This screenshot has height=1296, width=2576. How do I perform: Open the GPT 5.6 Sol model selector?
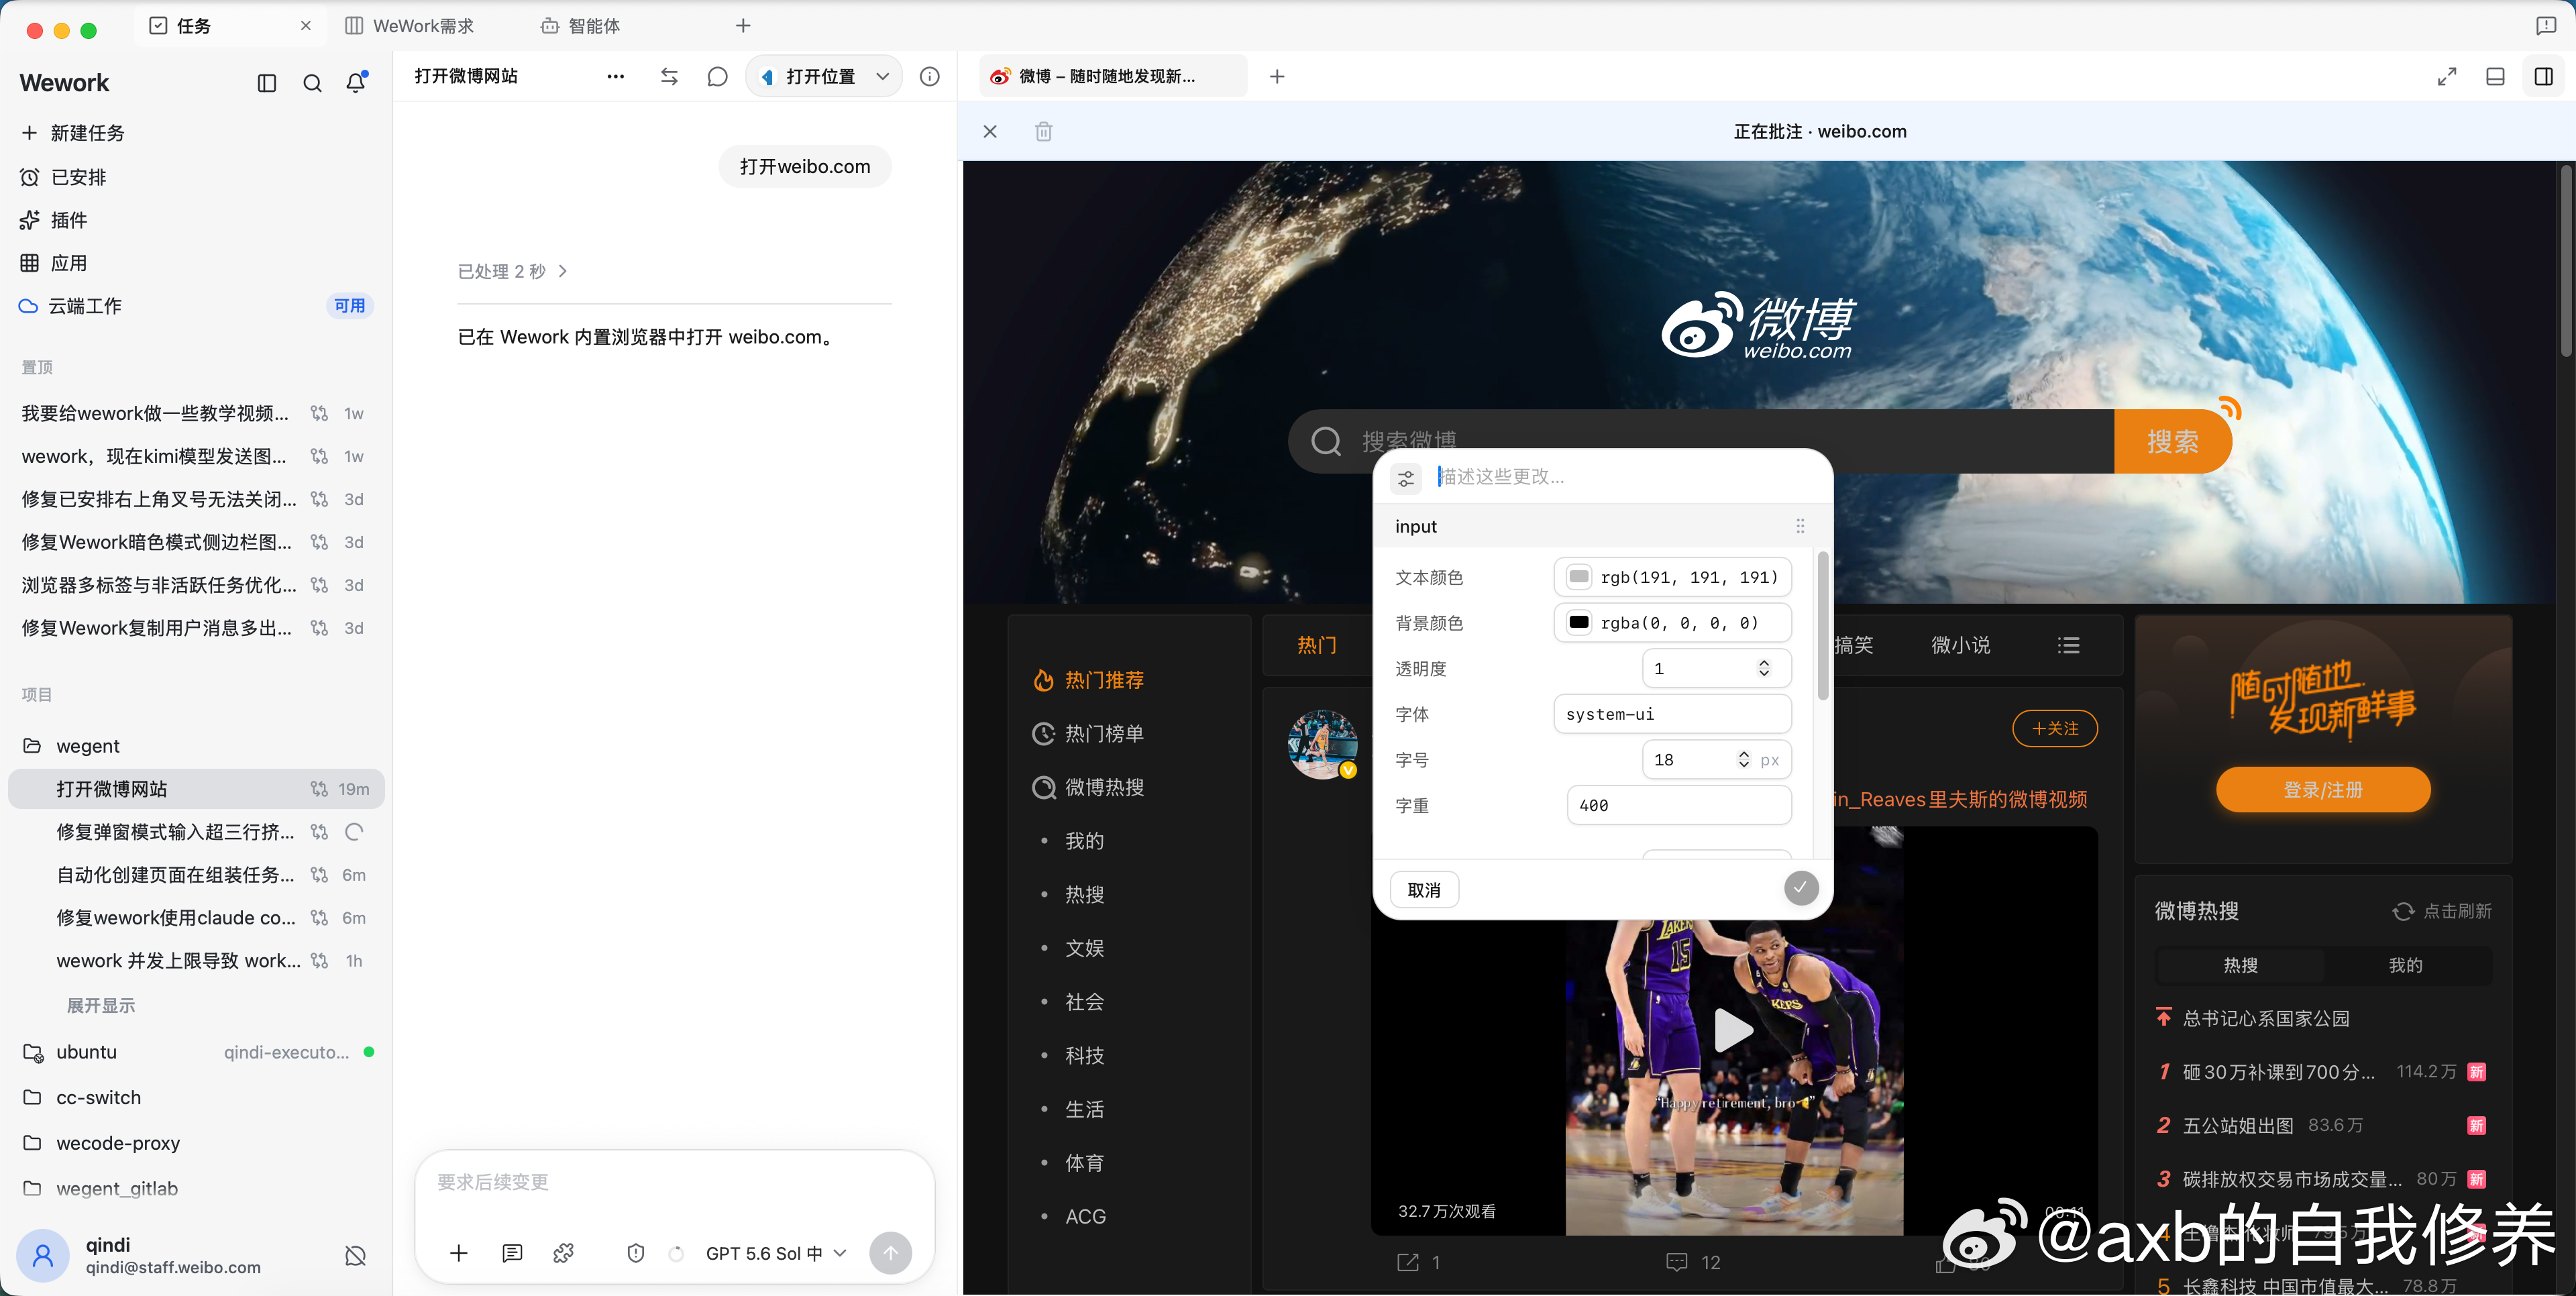click(x=776, y=1253)
